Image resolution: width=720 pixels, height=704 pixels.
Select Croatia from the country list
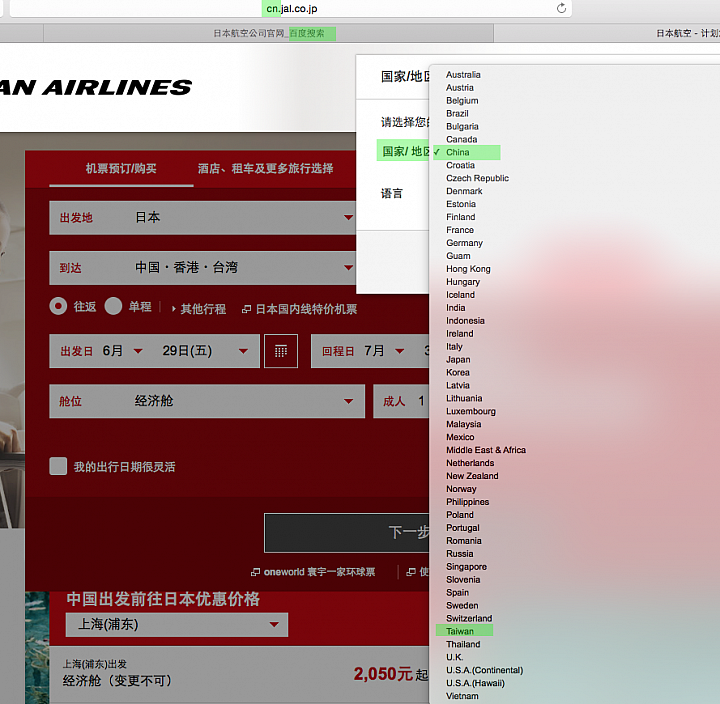click(x=460, y=165)
